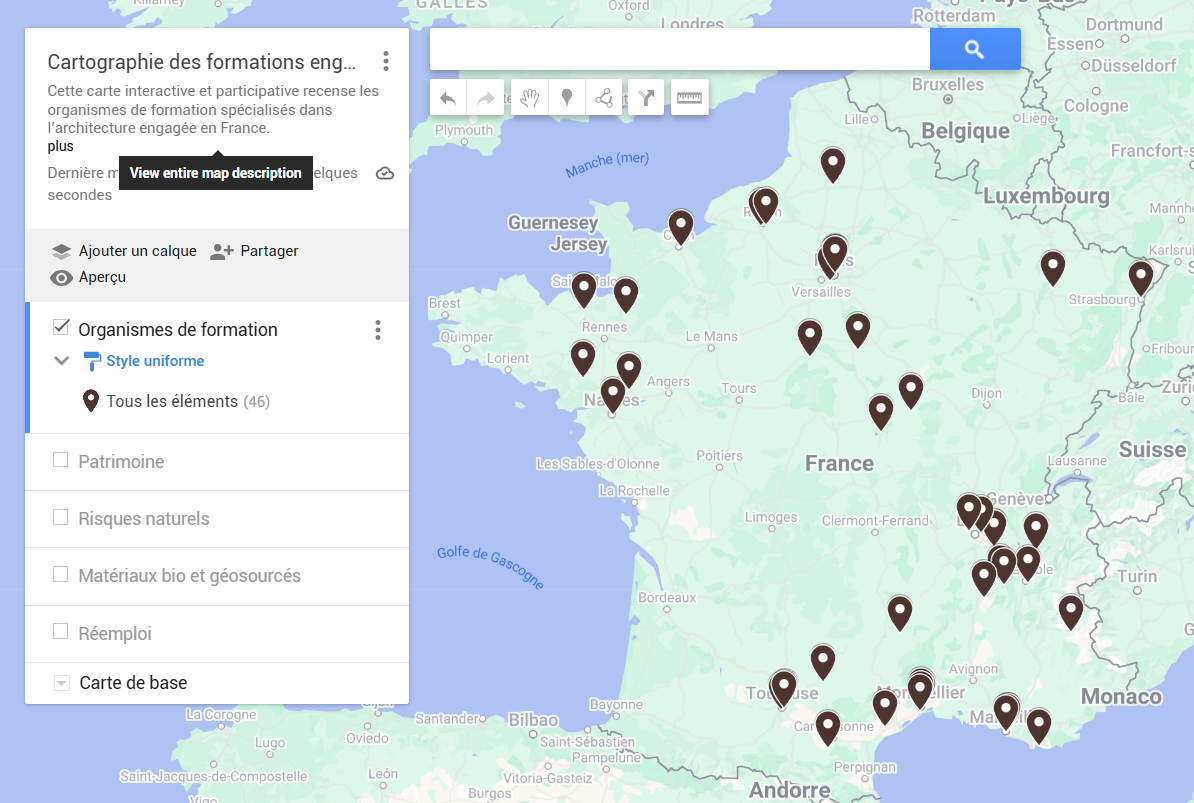
Task: Check the Matériaux bio et géosourcés checkbox
Action: 61,574
